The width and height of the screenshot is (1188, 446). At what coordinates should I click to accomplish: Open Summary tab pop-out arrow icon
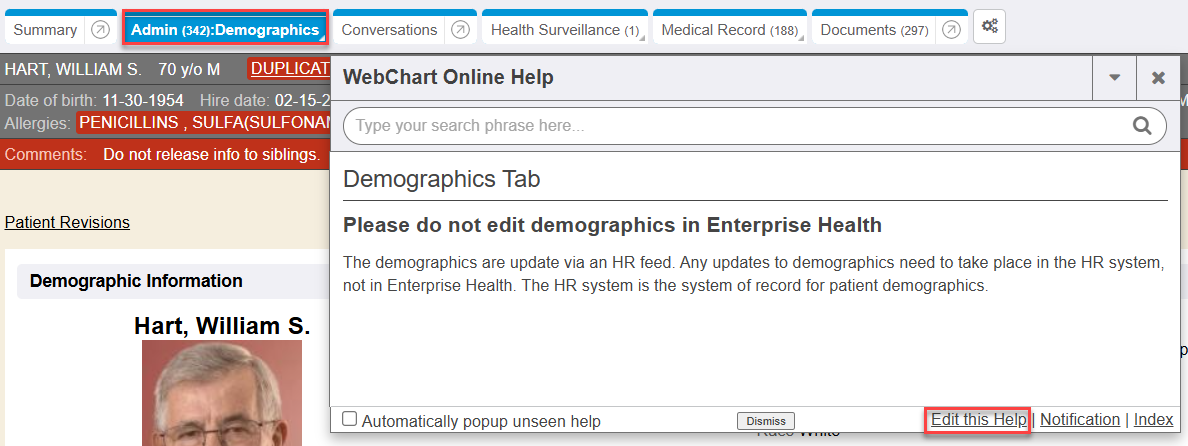[x=100, y=30]
